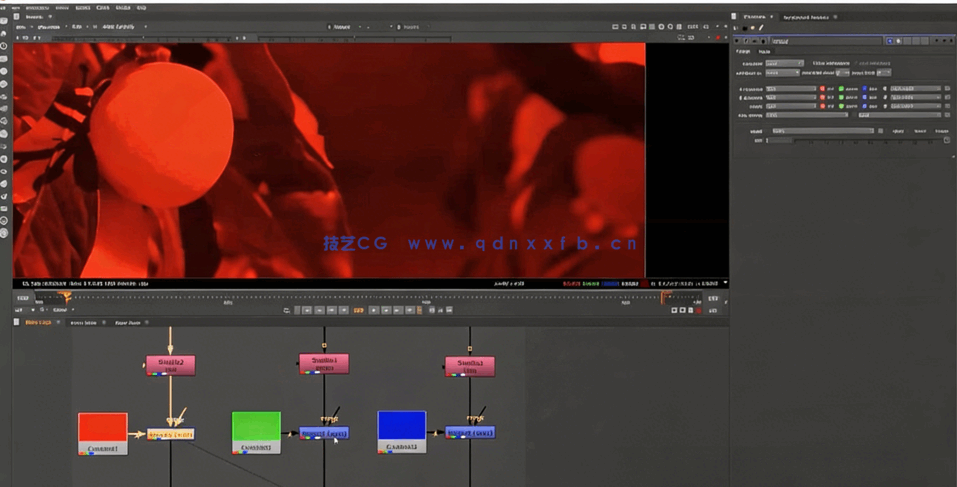Viewport: 957px width, 487px height.
Task: Open the Image nodes icon atop left toolbar
Action: [4, 21]
